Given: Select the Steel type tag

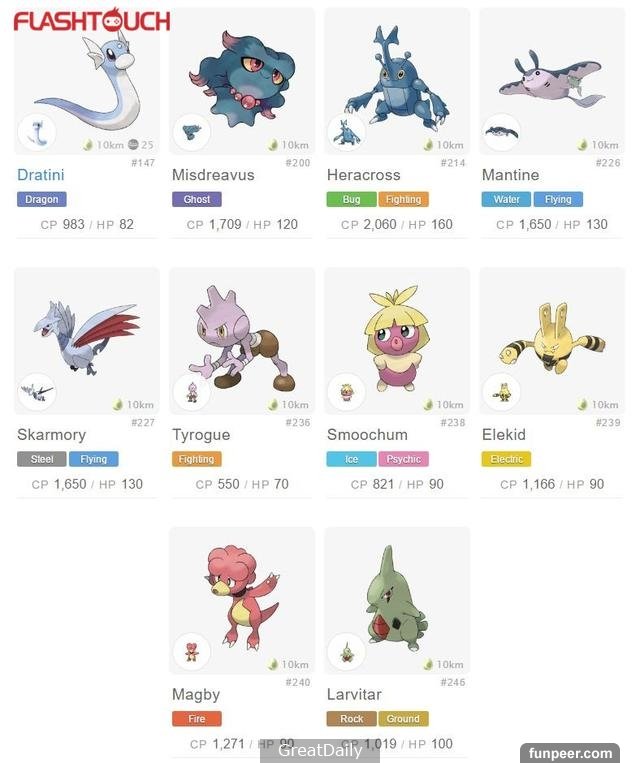Looking at the screenshot, I should [x=42, y=459].
